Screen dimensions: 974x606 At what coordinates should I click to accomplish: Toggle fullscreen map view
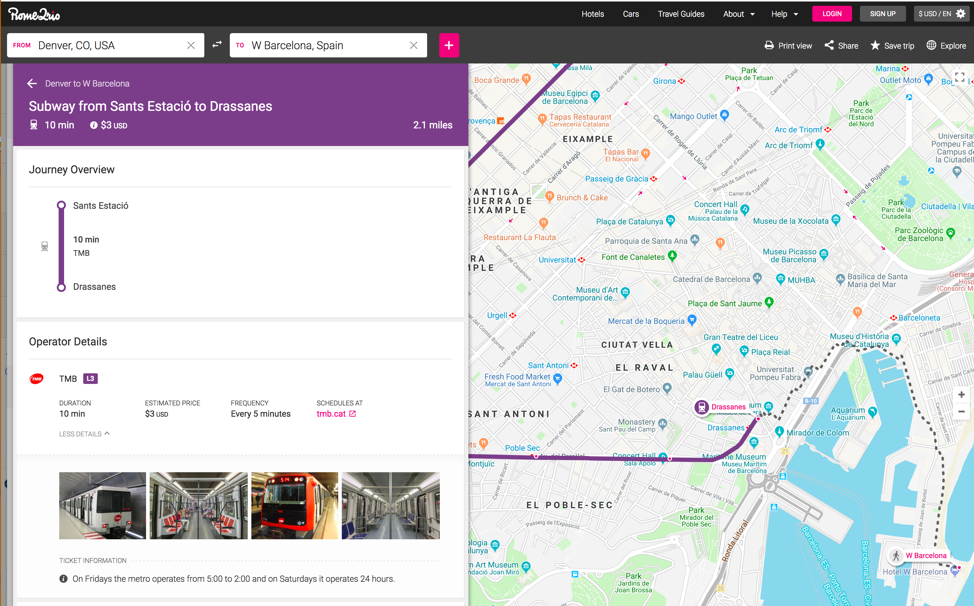(959, 78)
